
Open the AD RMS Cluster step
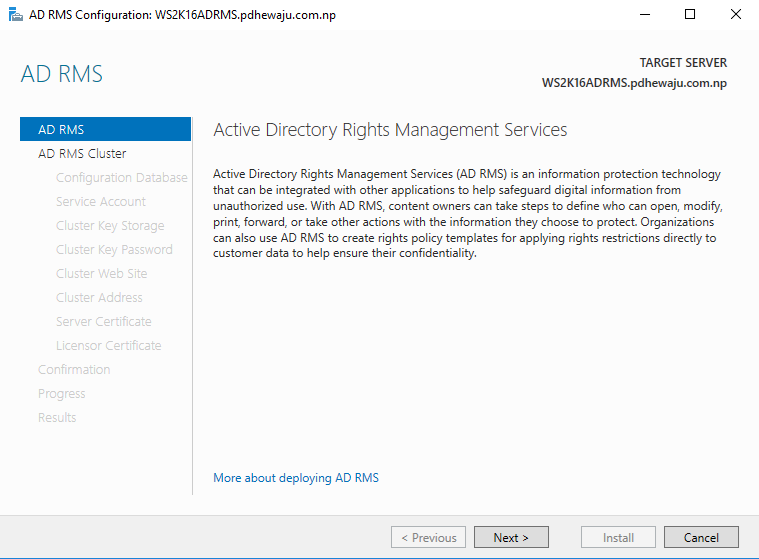pyautogui.click(x=82, y=153)
